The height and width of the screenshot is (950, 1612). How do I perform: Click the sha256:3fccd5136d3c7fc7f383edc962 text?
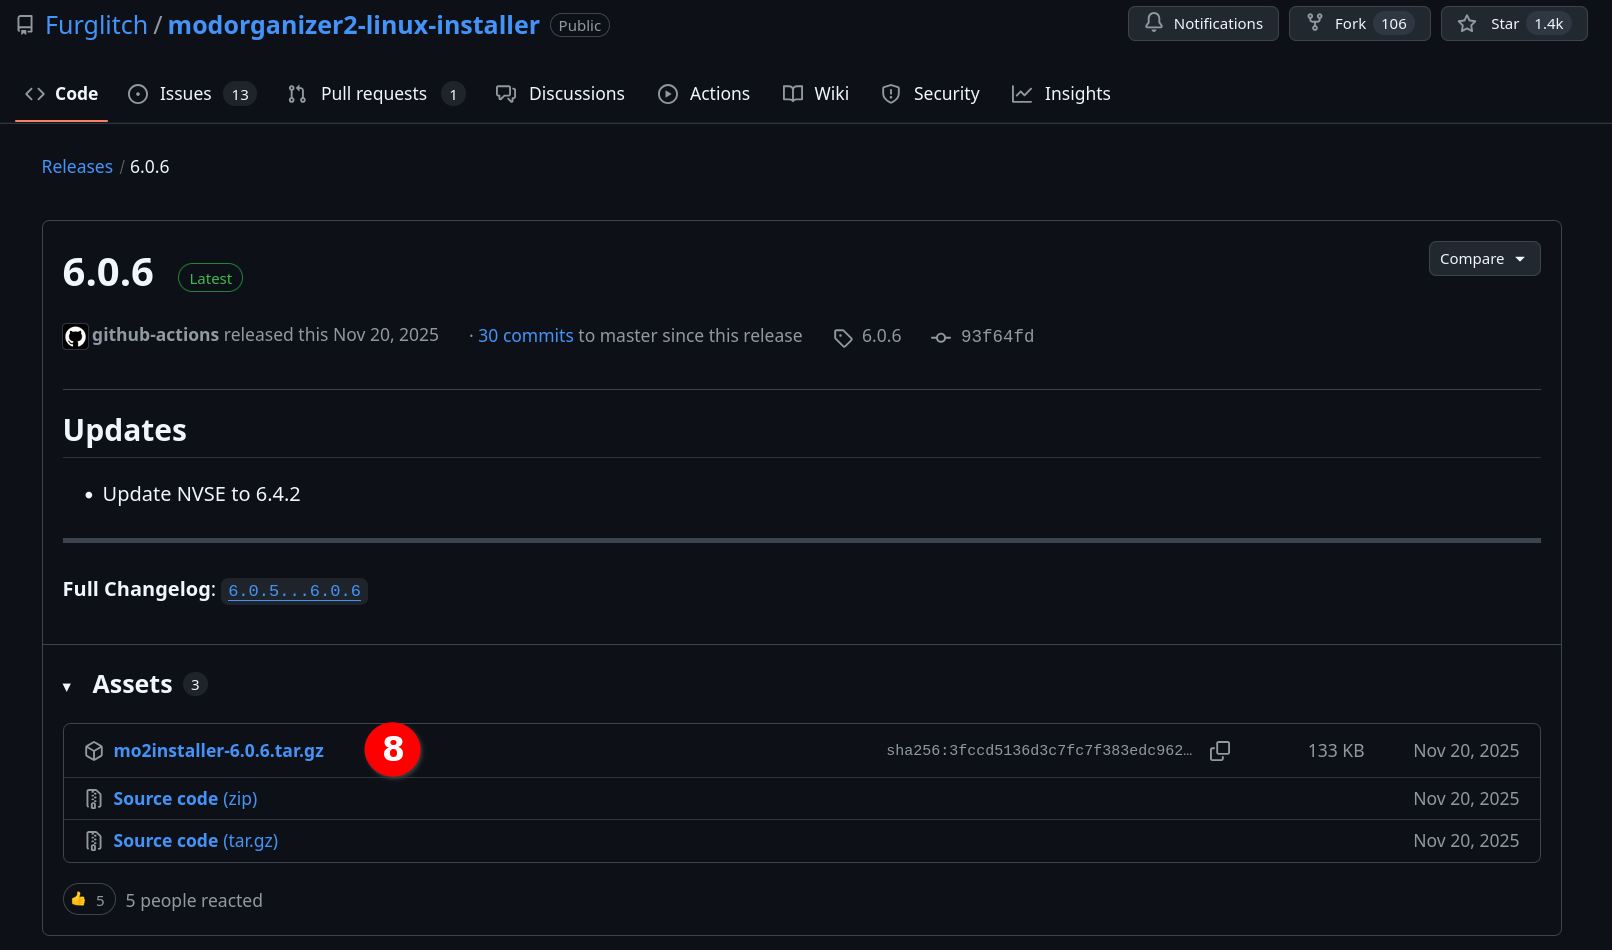(x=1039, y=751)
